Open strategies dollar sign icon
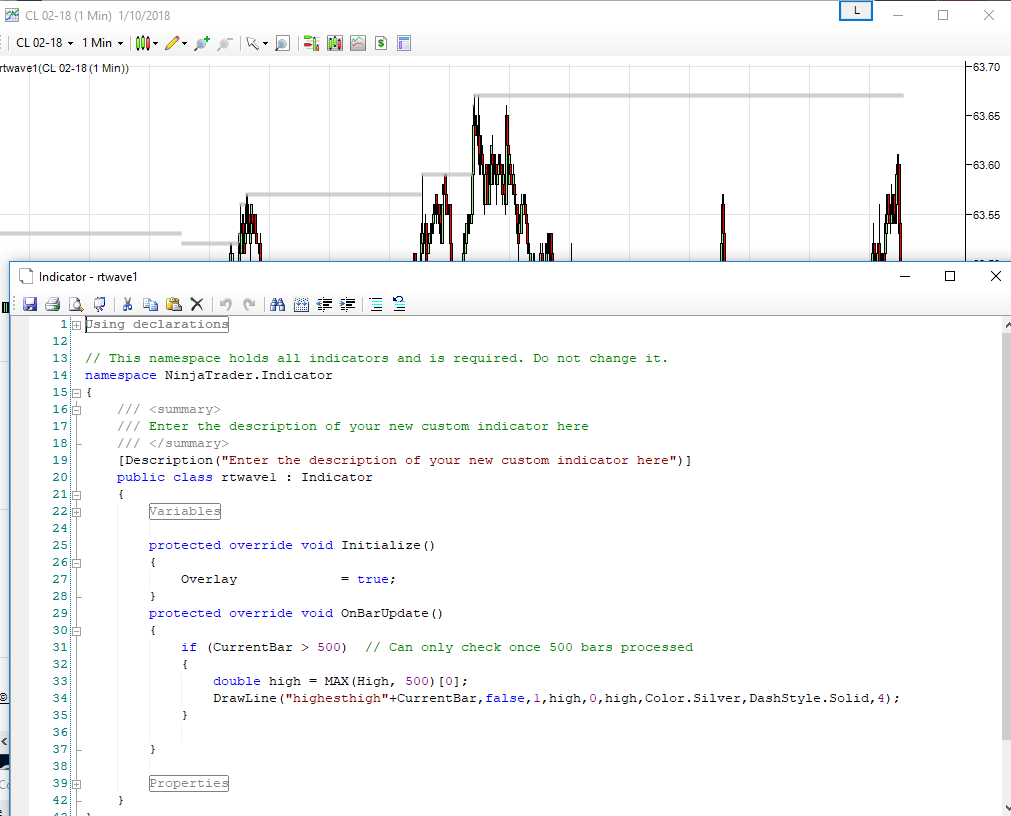The width and height of the screenshot is (1011, 816). pyautogui.click(x=381, y=43)
